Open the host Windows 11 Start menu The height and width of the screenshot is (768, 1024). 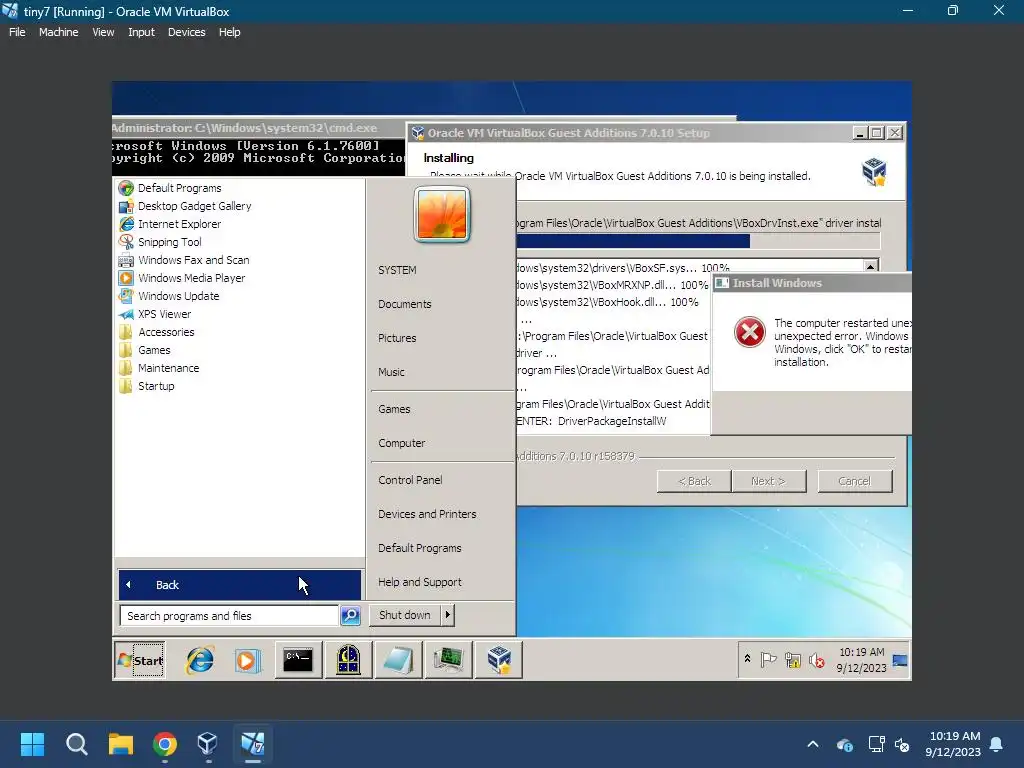pos(32,744)
